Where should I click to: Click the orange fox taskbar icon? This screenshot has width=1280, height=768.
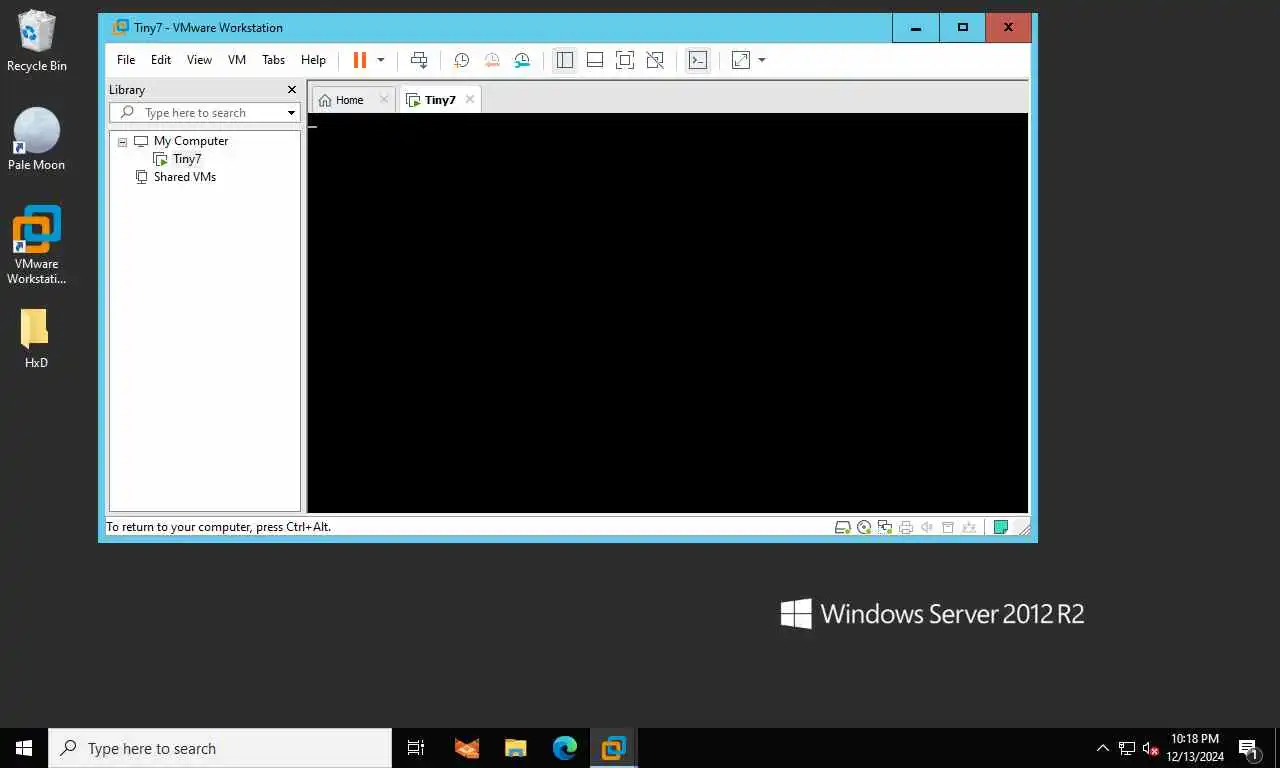click(x=466, y=748)
